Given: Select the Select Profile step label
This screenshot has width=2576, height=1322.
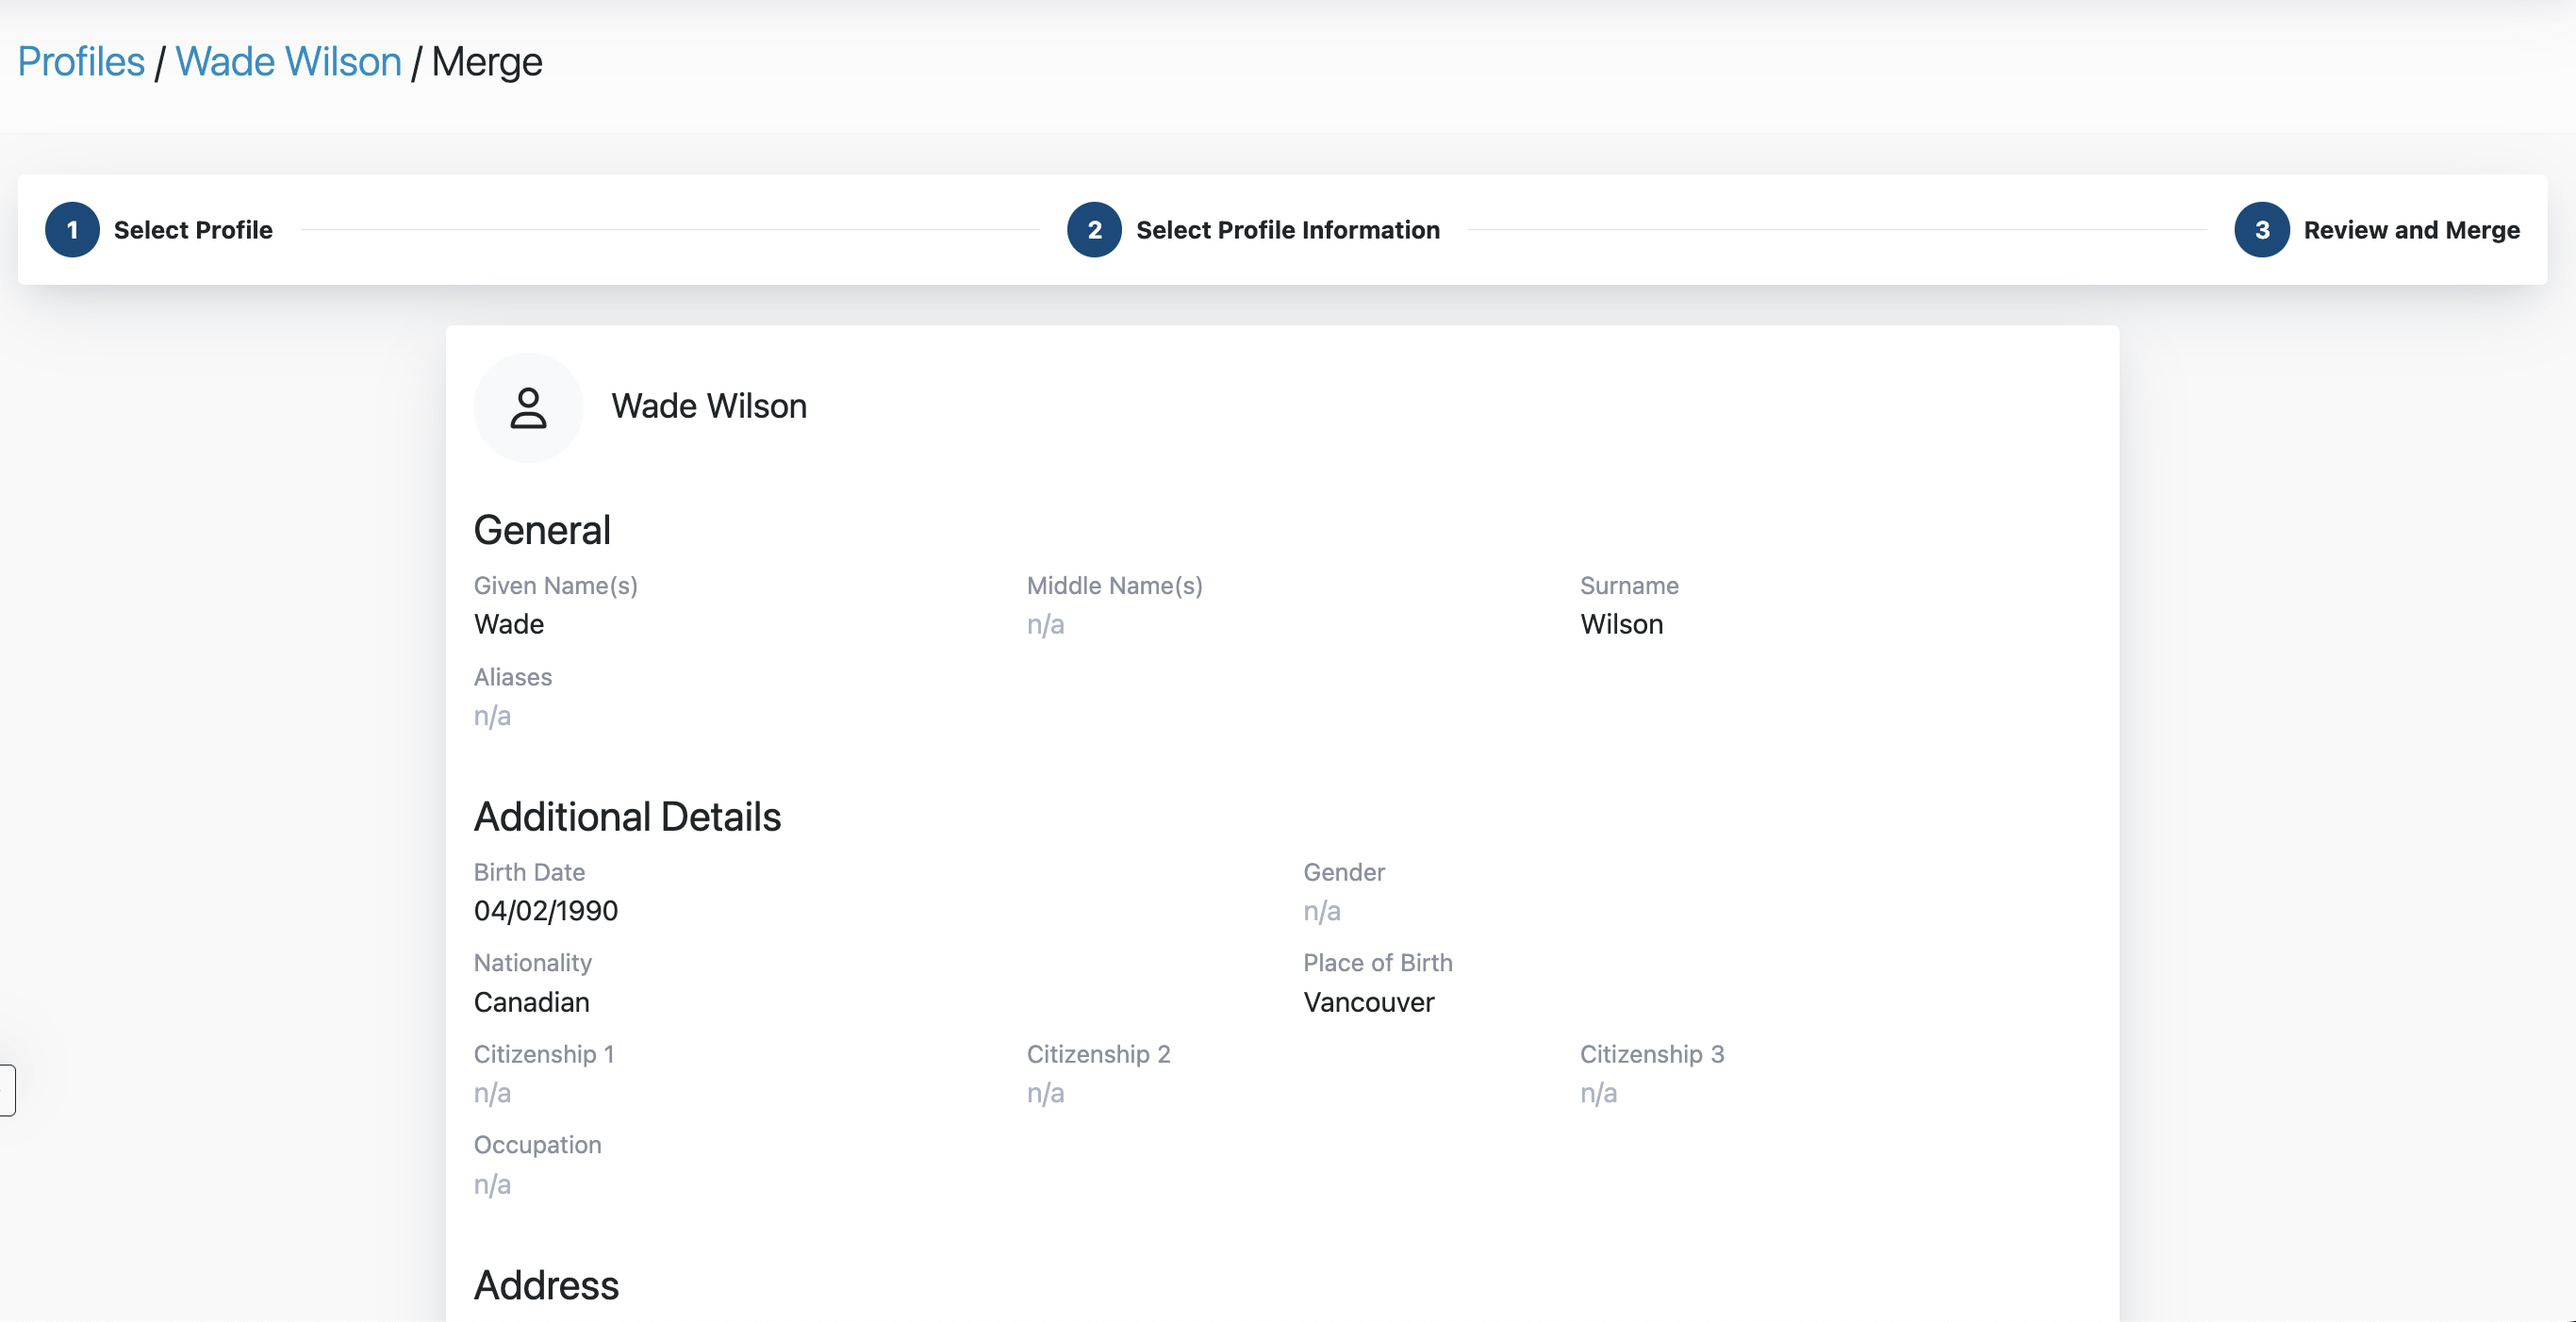Looking at the screenshot, I should [x=193, y=230].
